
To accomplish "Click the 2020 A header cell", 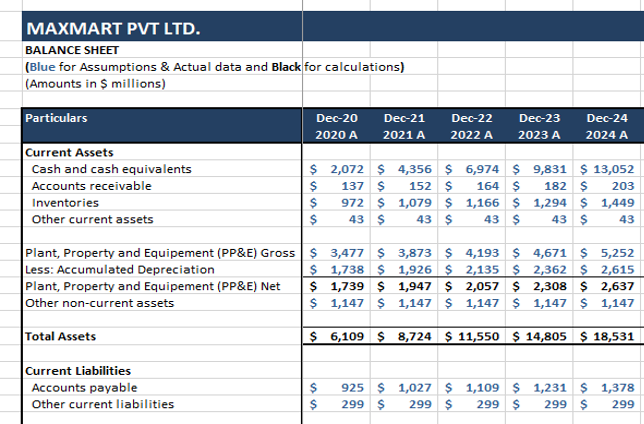I will point(337,135).
